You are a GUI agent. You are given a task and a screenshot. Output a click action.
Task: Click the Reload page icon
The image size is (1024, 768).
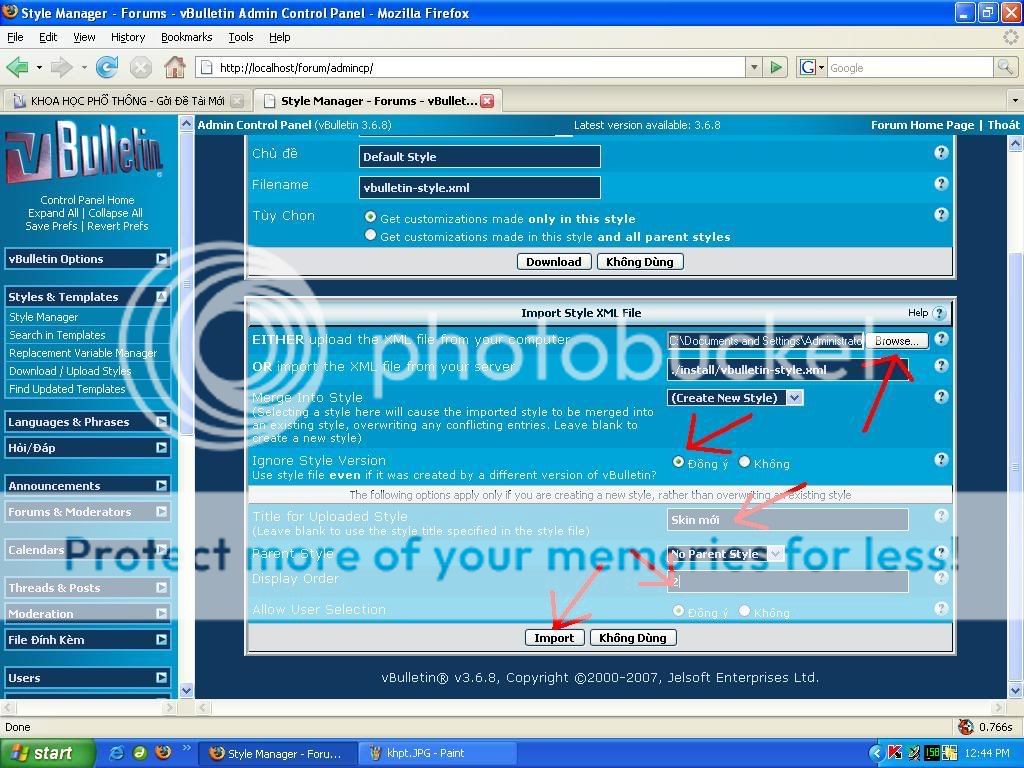coord(107,67)
